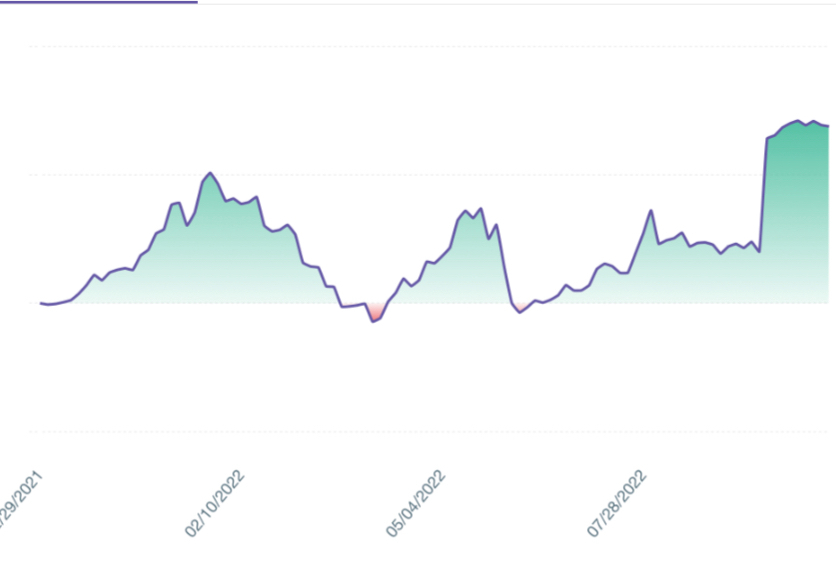Viewport: 836px width, 571px height.
Task: Click the 05/04/2022 date label
Action: coord(415,503)
